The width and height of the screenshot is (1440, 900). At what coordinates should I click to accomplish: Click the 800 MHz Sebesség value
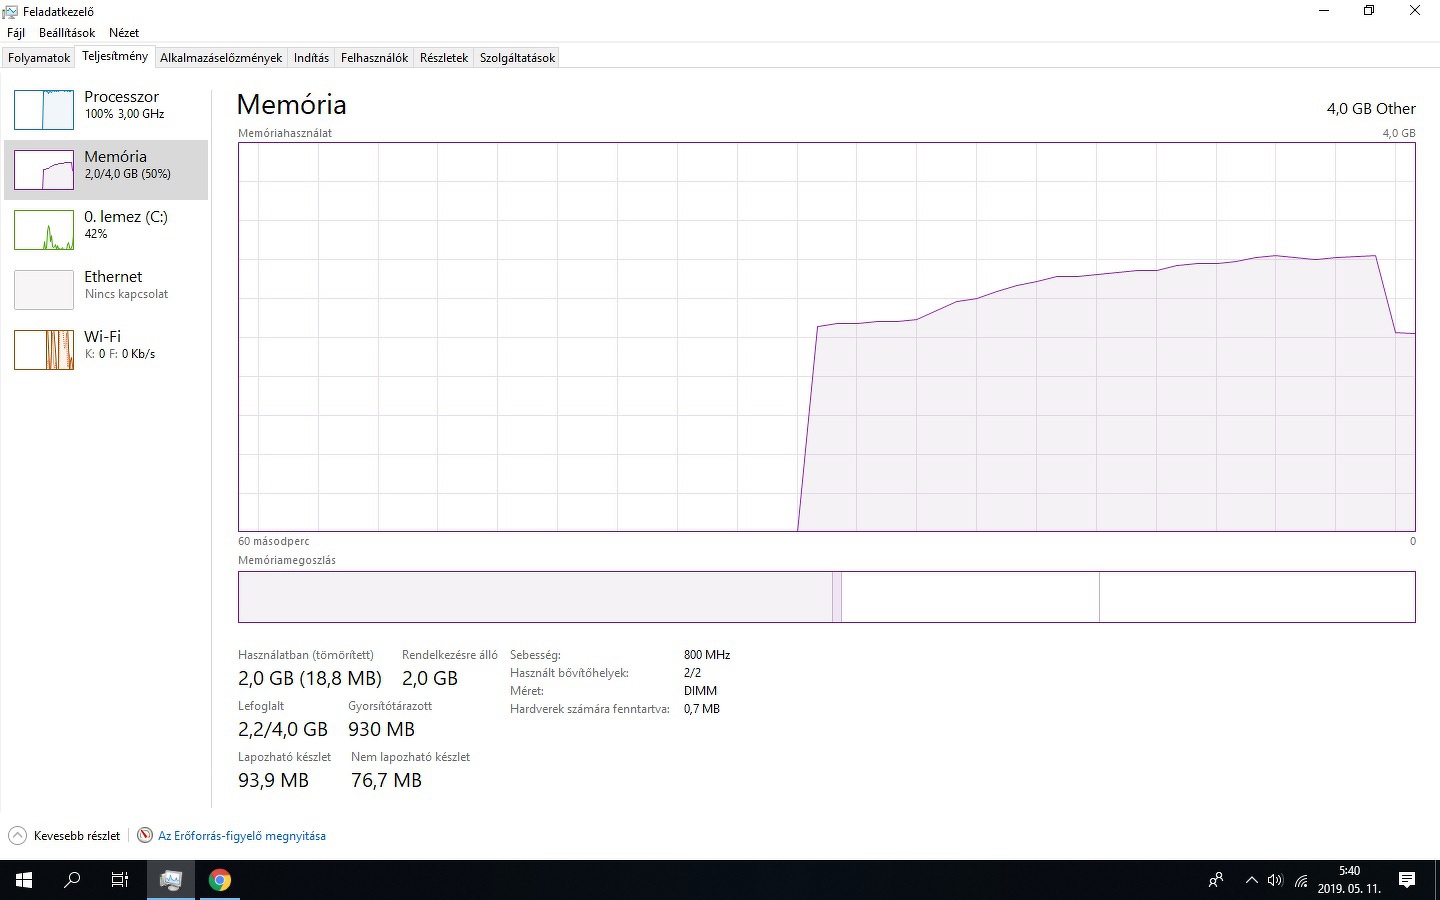(x=707, y=655)
